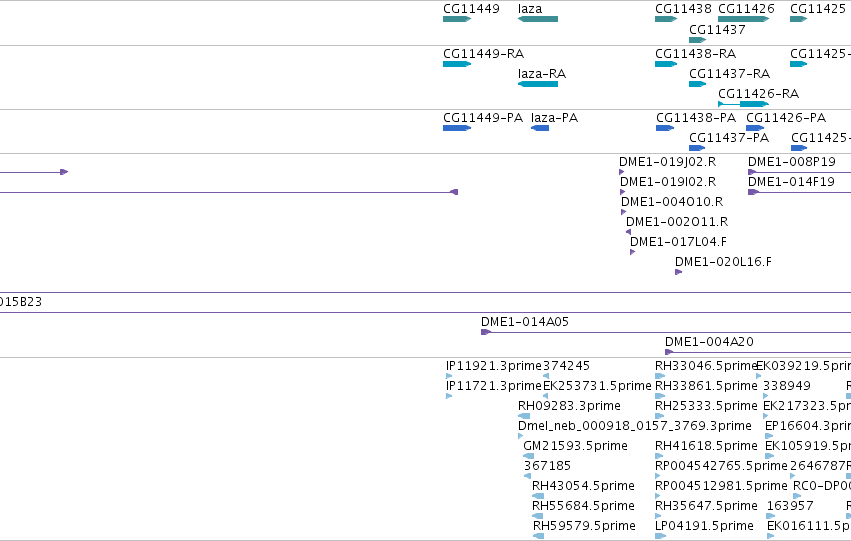Click the 2646787 EST label
Screen dimensions: 851x541
pos(818,466)
